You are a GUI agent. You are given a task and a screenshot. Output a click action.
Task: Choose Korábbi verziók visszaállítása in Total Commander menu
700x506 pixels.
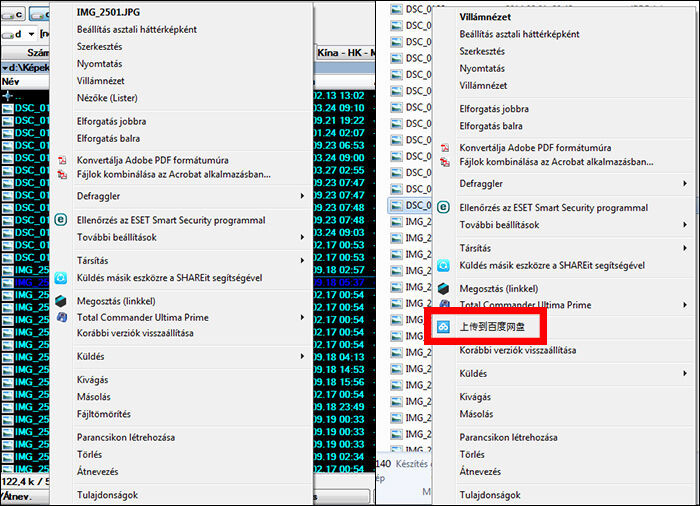(x=135, y=333)
